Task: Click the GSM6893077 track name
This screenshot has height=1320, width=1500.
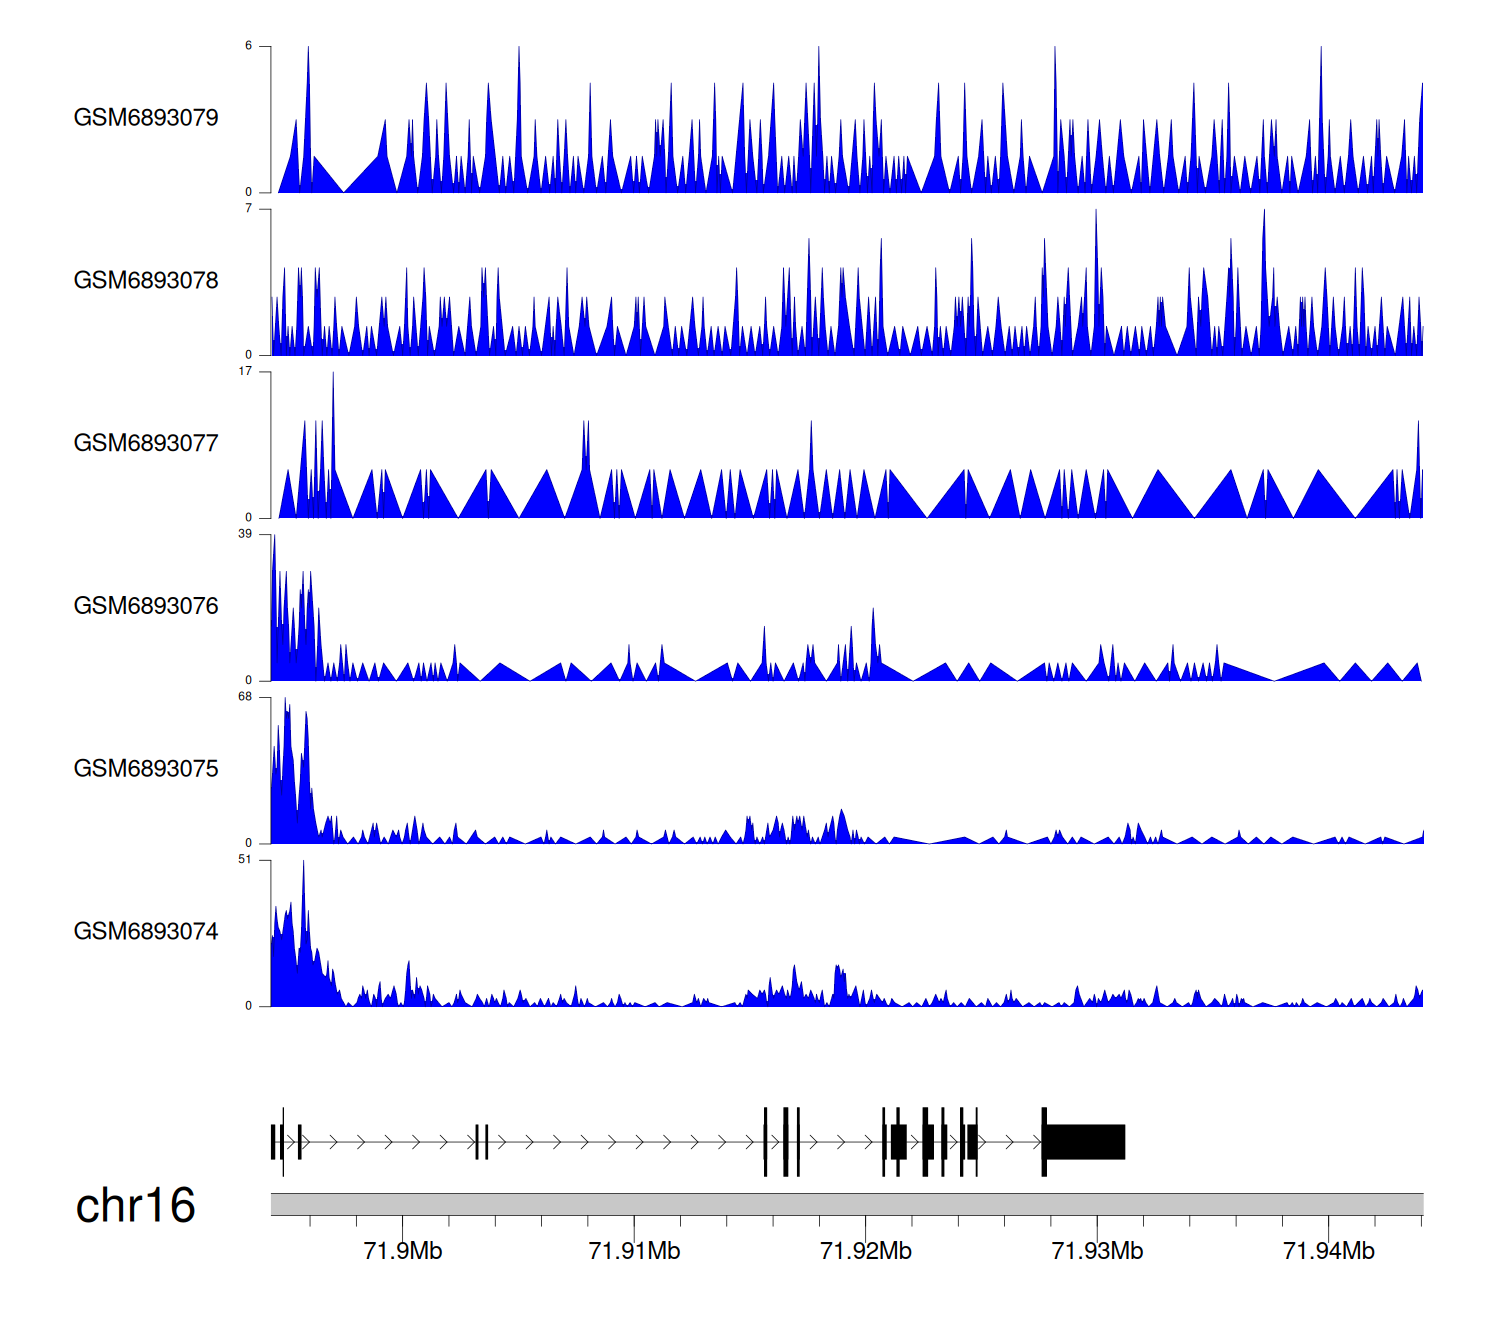Action: point(146,444)
